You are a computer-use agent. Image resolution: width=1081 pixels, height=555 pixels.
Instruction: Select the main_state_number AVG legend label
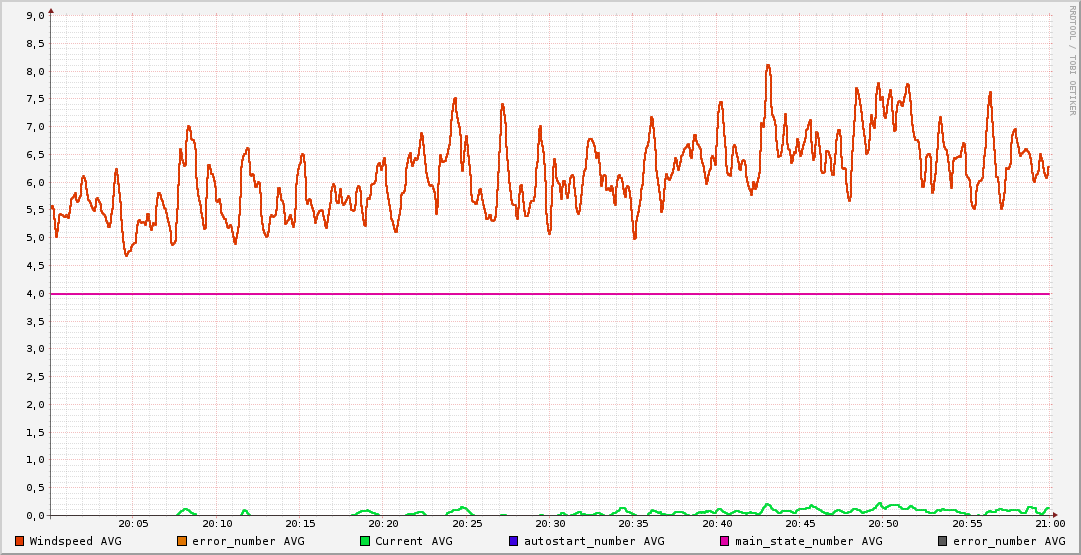[x=801, y=541]
